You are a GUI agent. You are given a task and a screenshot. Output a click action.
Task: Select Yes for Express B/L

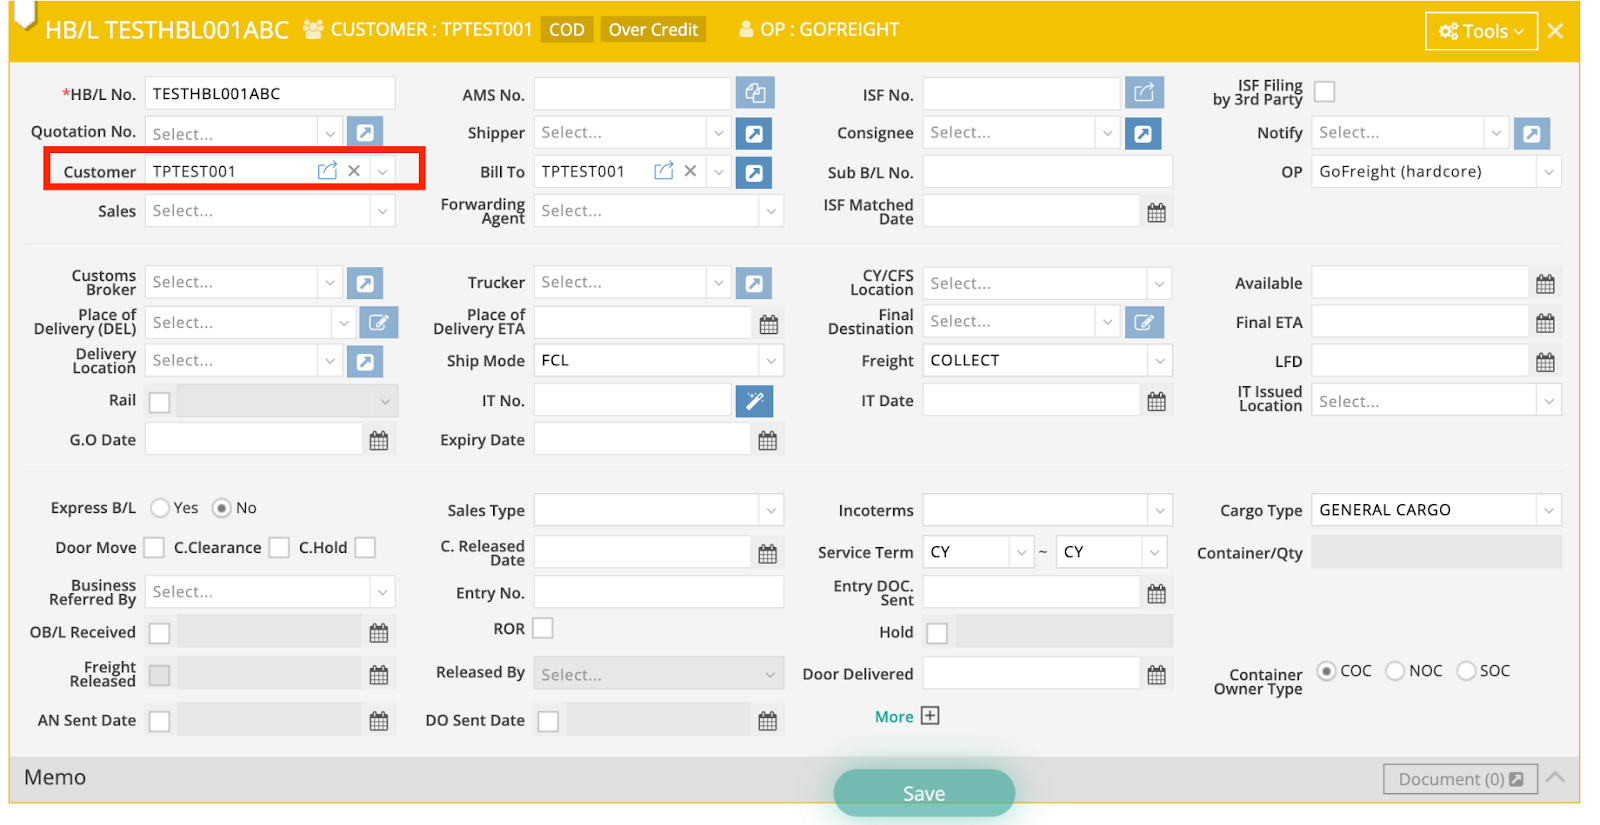(160, 508)
